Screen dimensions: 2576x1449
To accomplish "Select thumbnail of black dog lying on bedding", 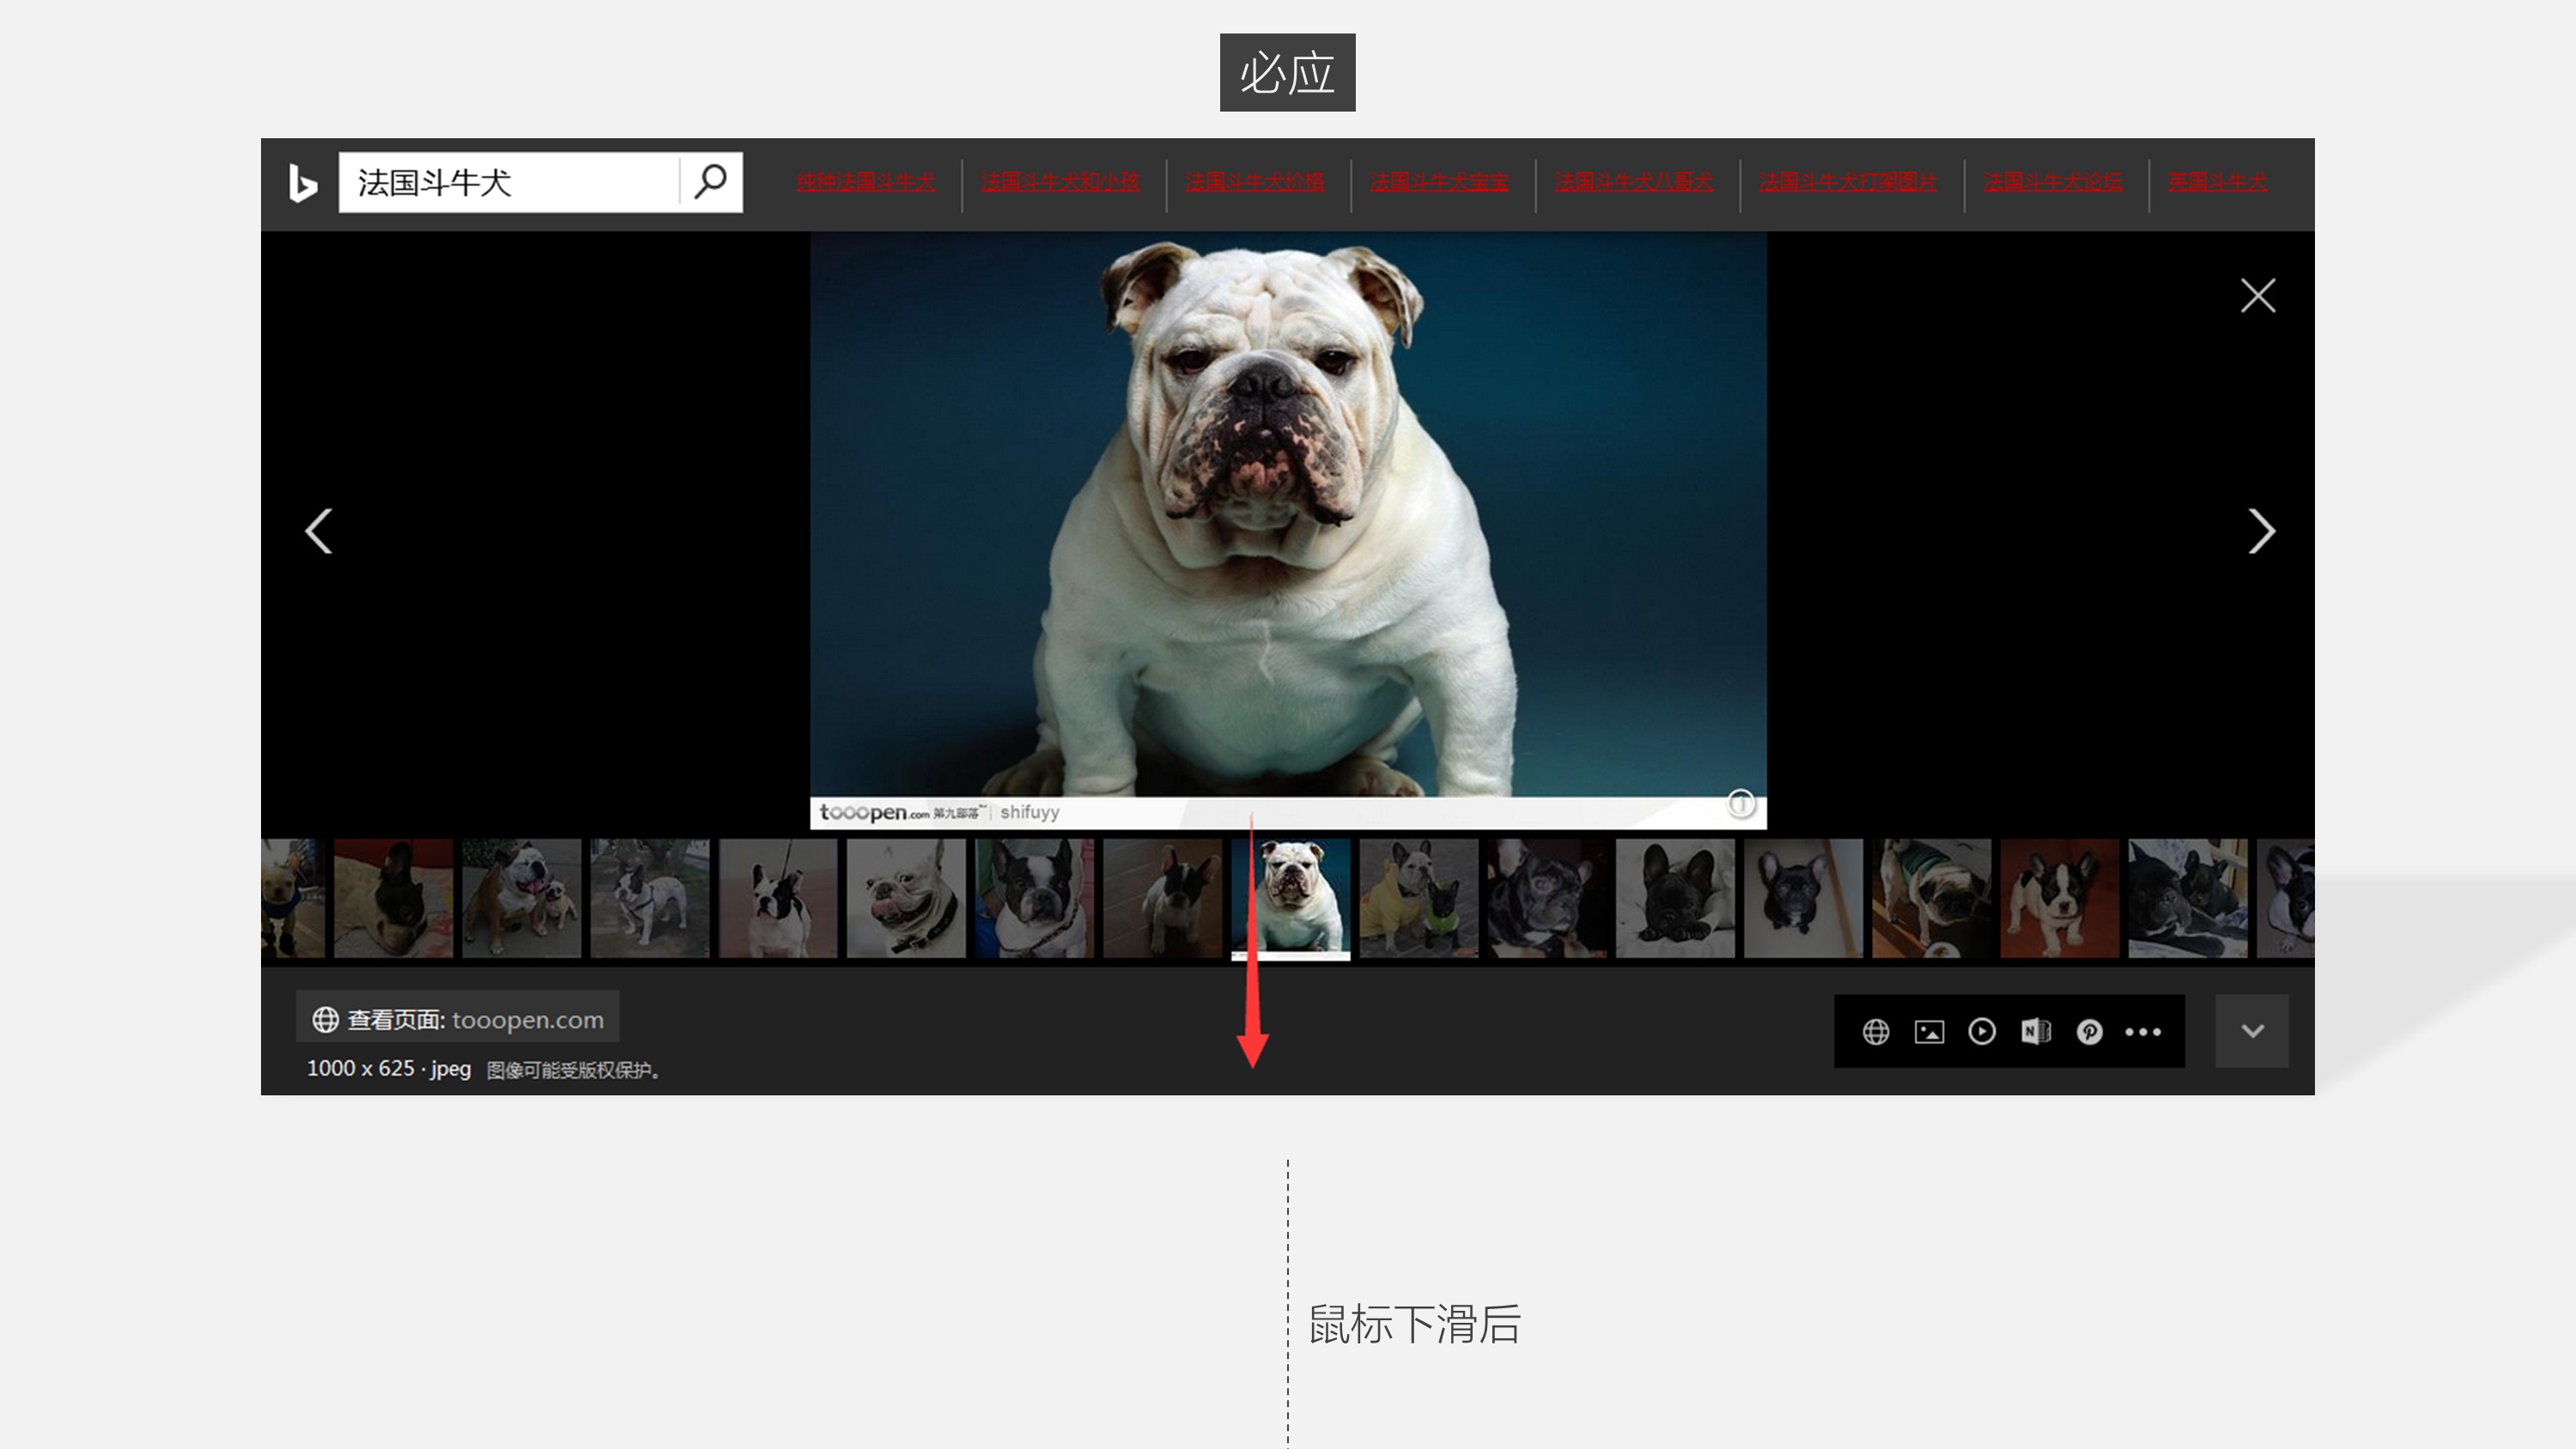I will coord(1675,898).
